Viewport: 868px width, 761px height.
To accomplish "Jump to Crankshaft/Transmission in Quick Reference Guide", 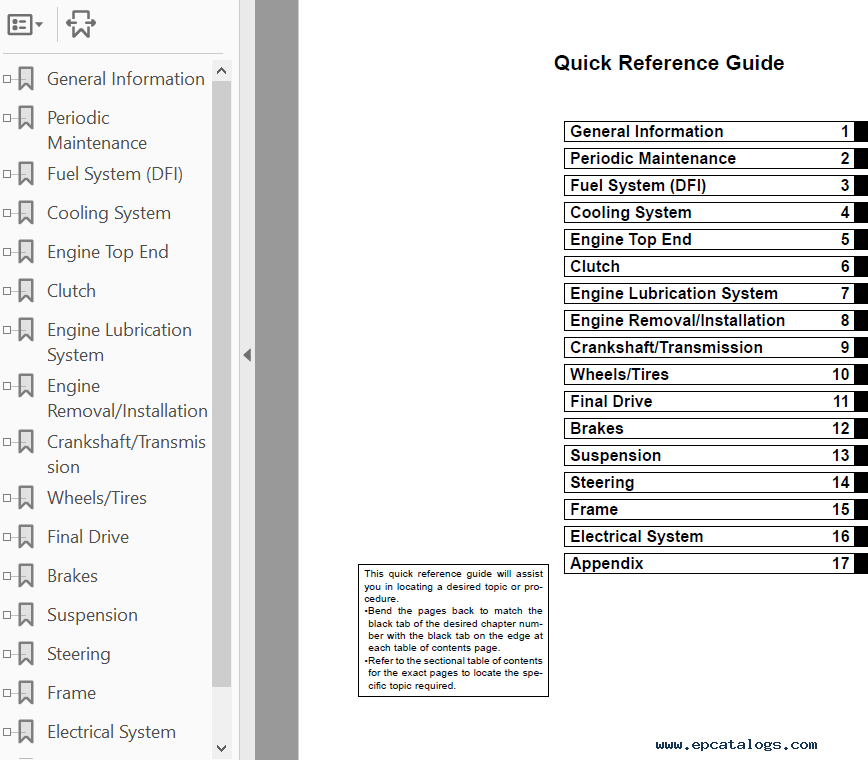I will (666, 348).
